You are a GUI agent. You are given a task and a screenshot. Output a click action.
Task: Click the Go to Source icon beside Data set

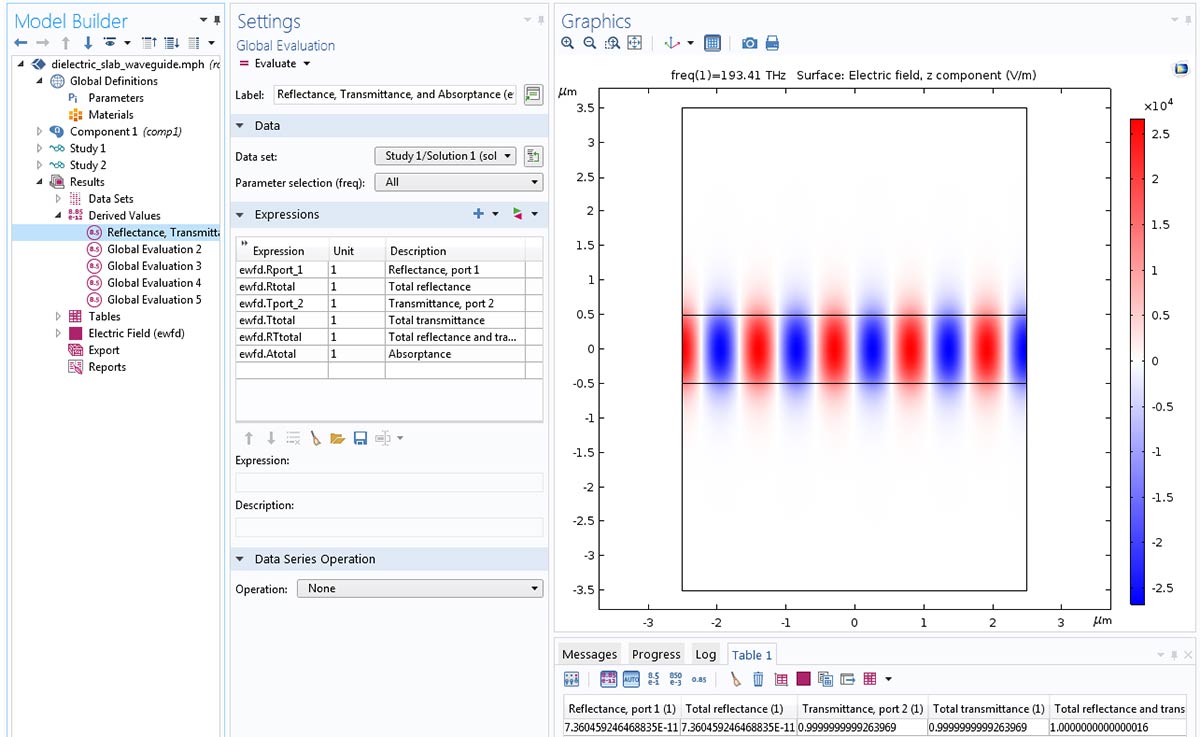pos(533,156)
